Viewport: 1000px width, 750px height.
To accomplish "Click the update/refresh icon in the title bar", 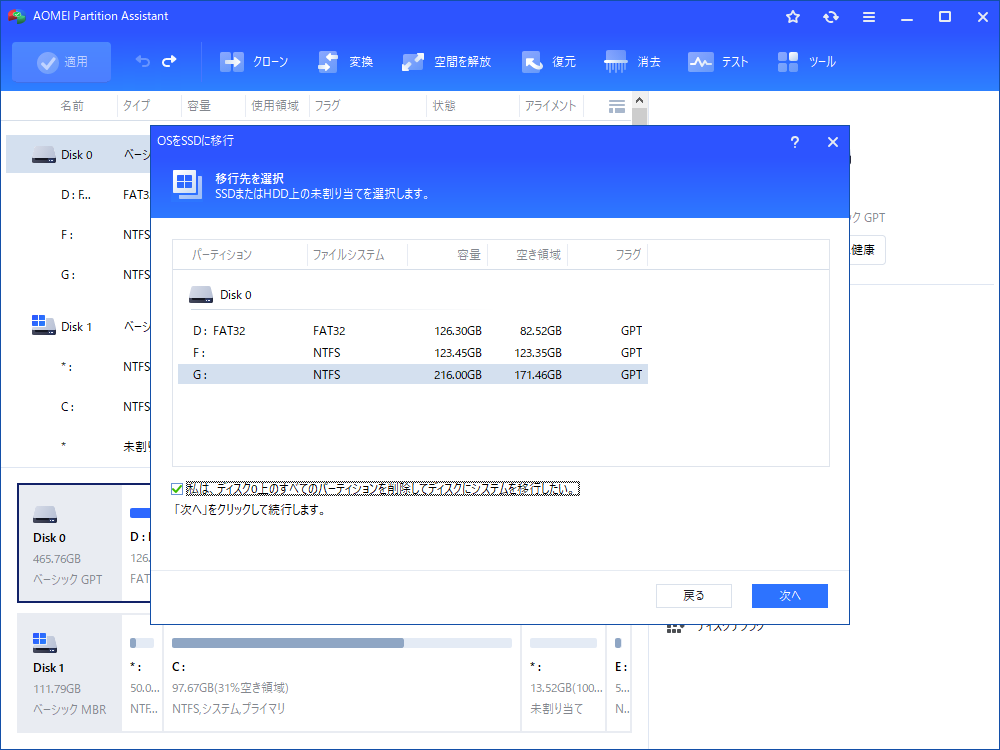I will tap(830, 16).
